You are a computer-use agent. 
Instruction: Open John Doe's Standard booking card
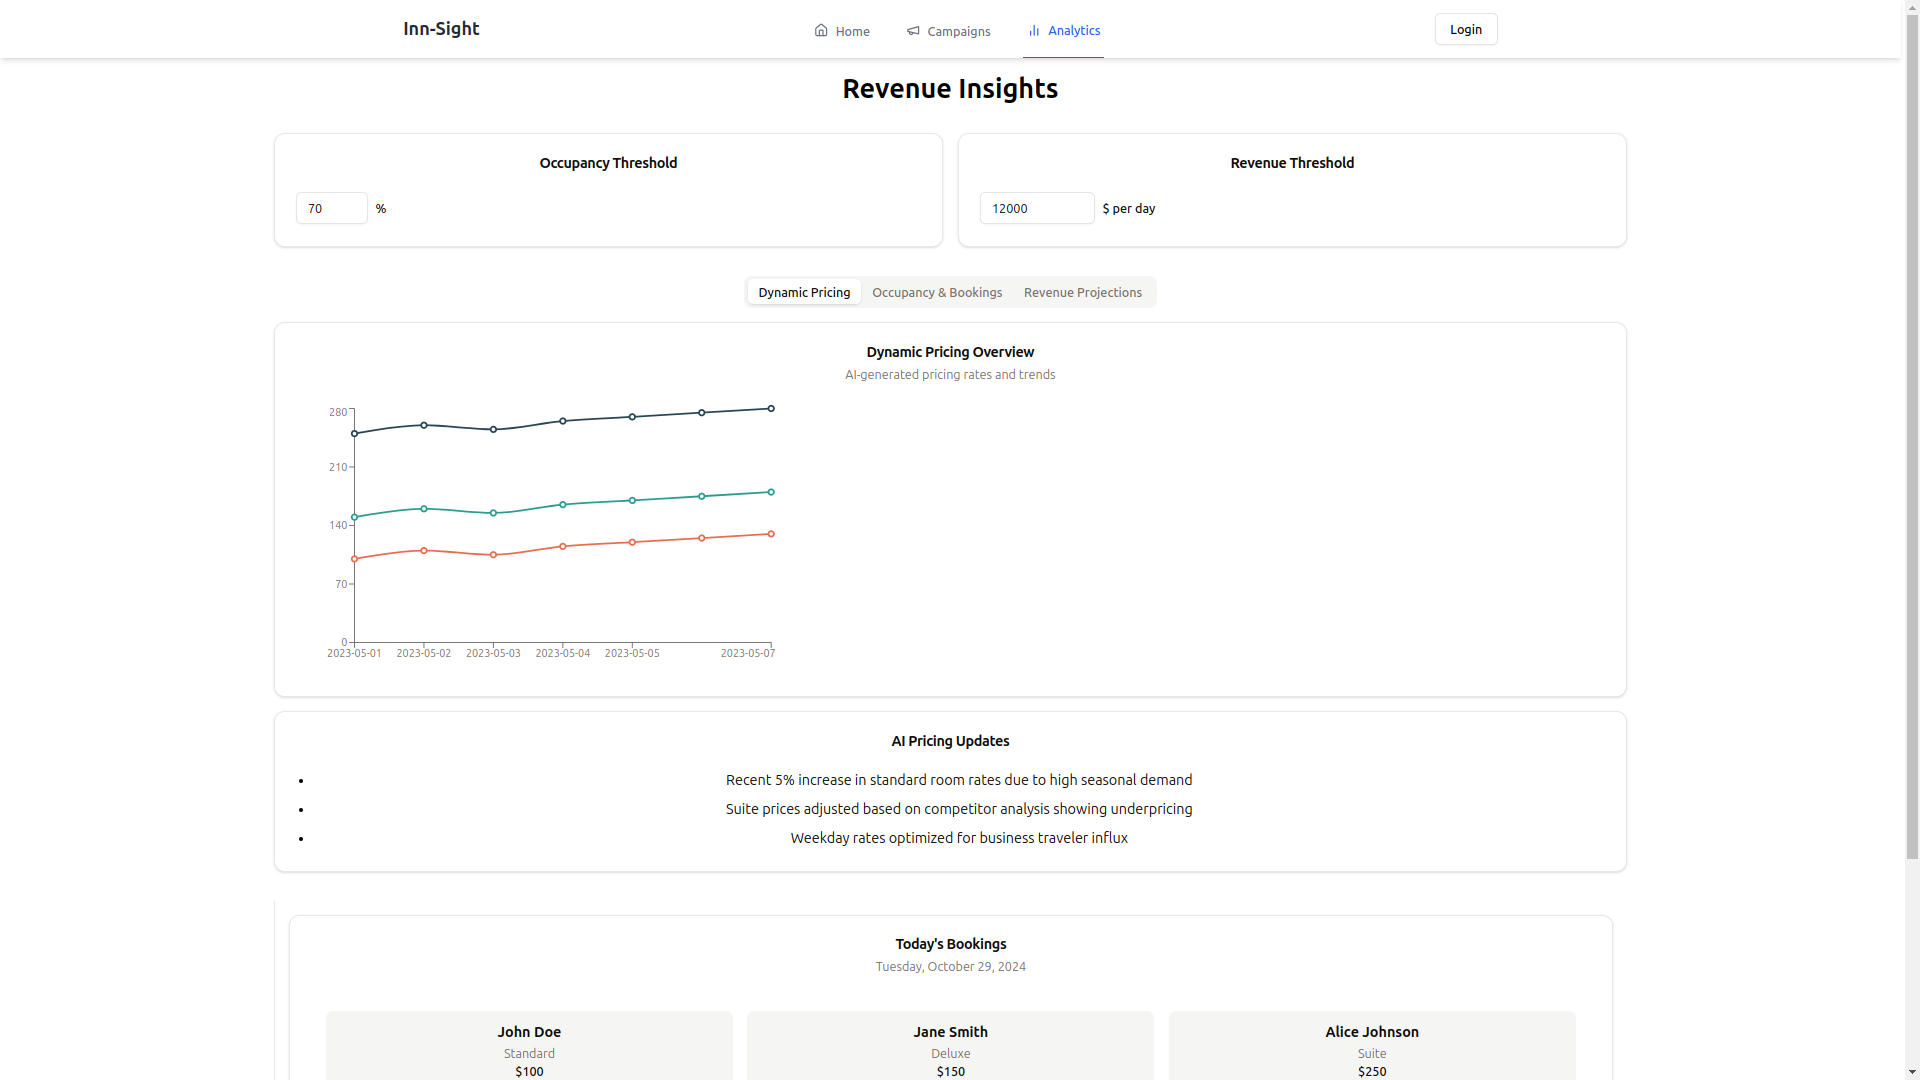(529, 1045)
